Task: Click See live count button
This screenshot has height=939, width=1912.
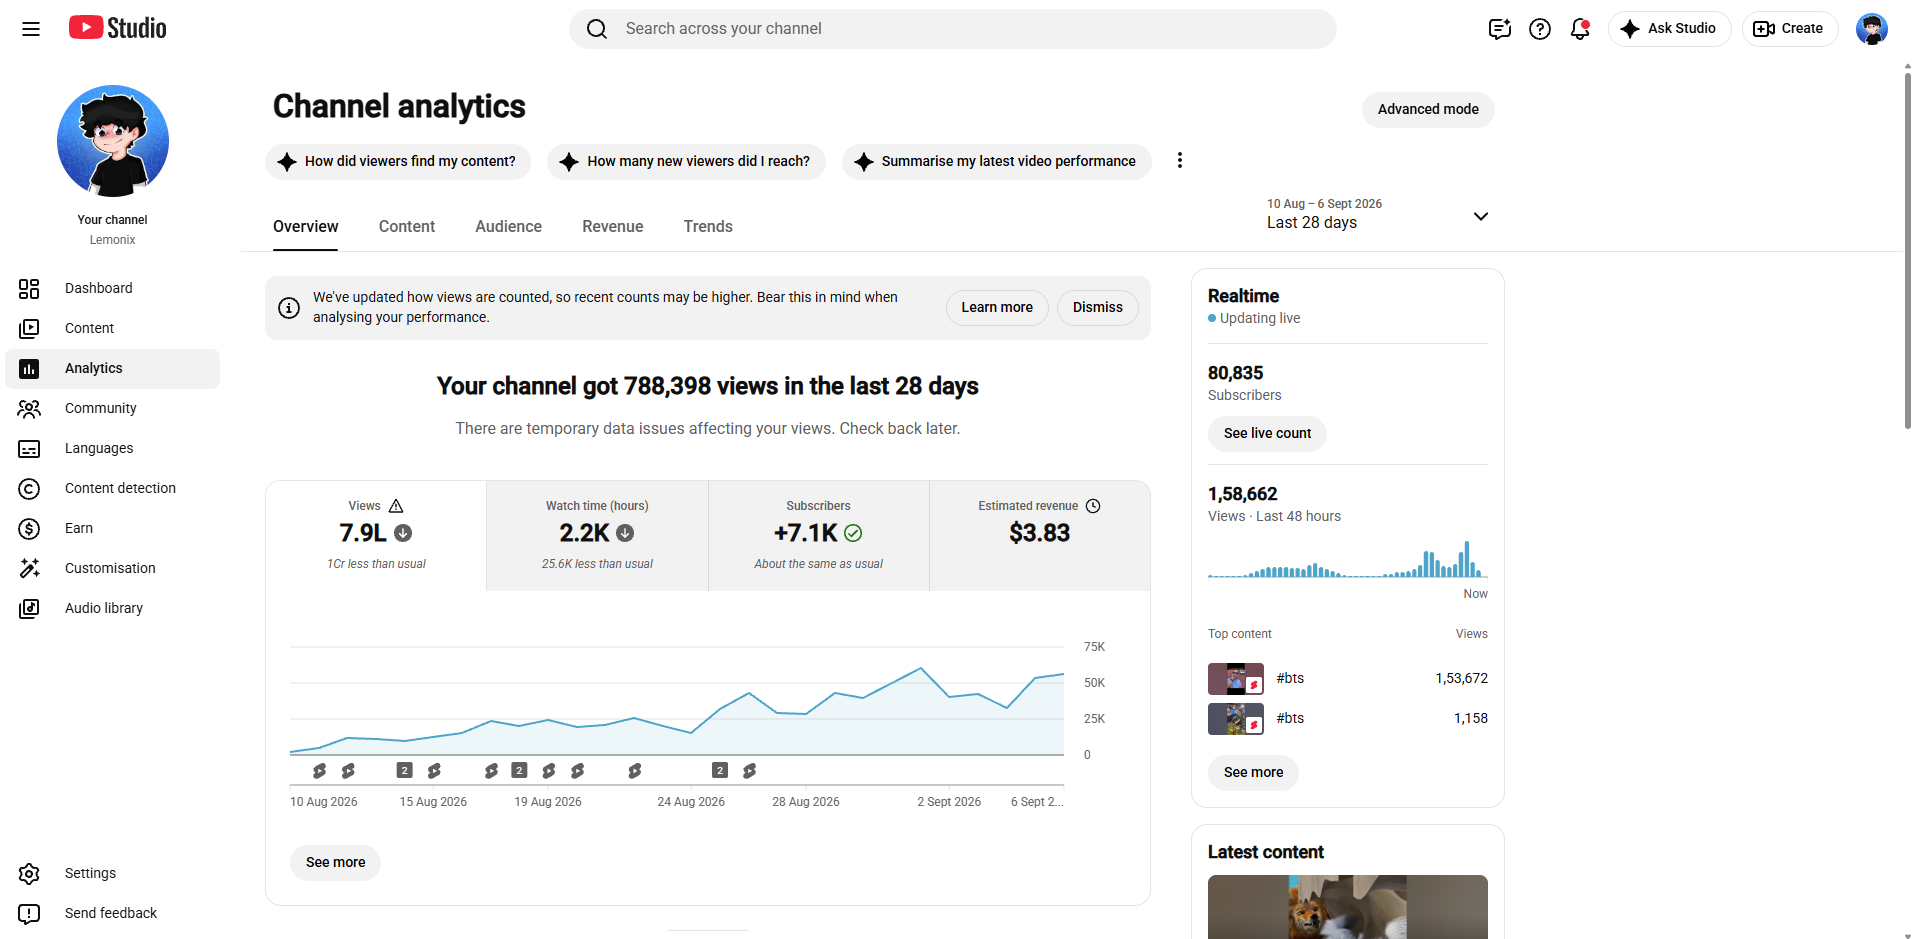Action: click(x=1267, y=434)
